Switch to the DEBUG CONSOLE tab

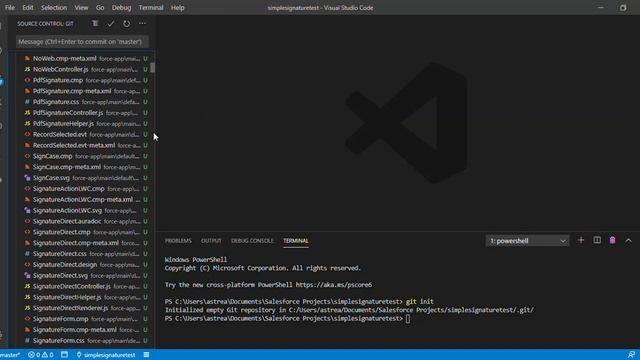point(252,241)
